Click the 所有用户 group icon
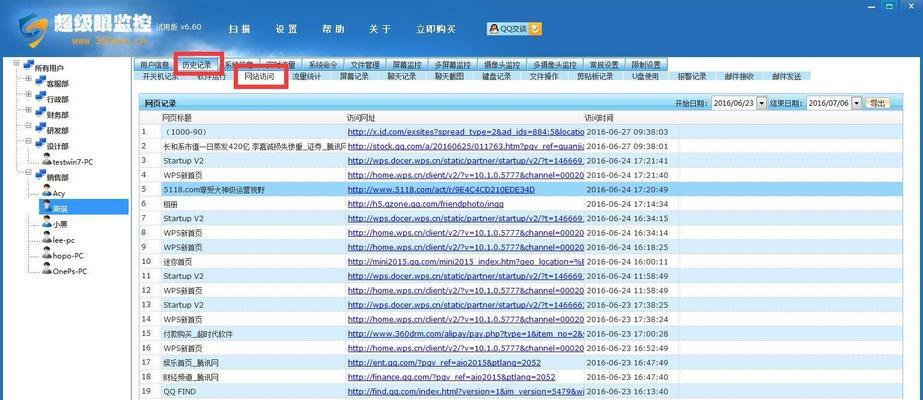This screenshot has height=400, width=923. click(x=28, y=66)
